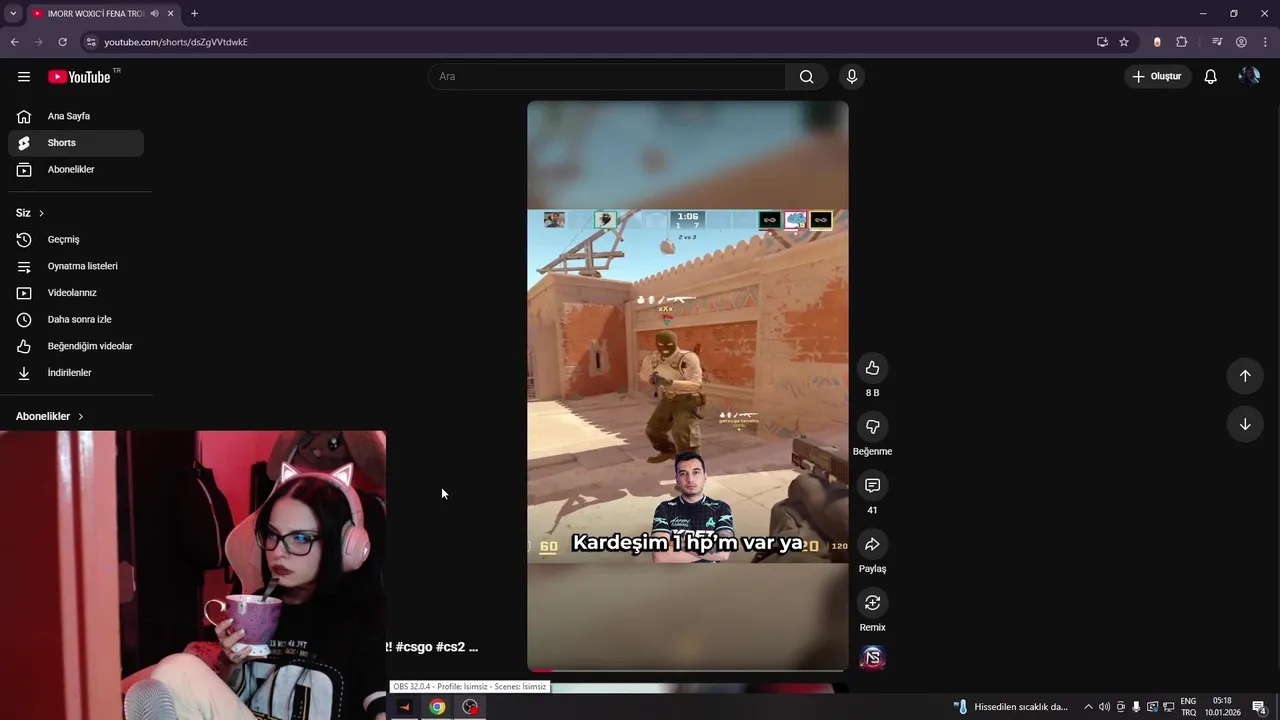Open Abonelikler in the sidebar menu

[76, 170]
